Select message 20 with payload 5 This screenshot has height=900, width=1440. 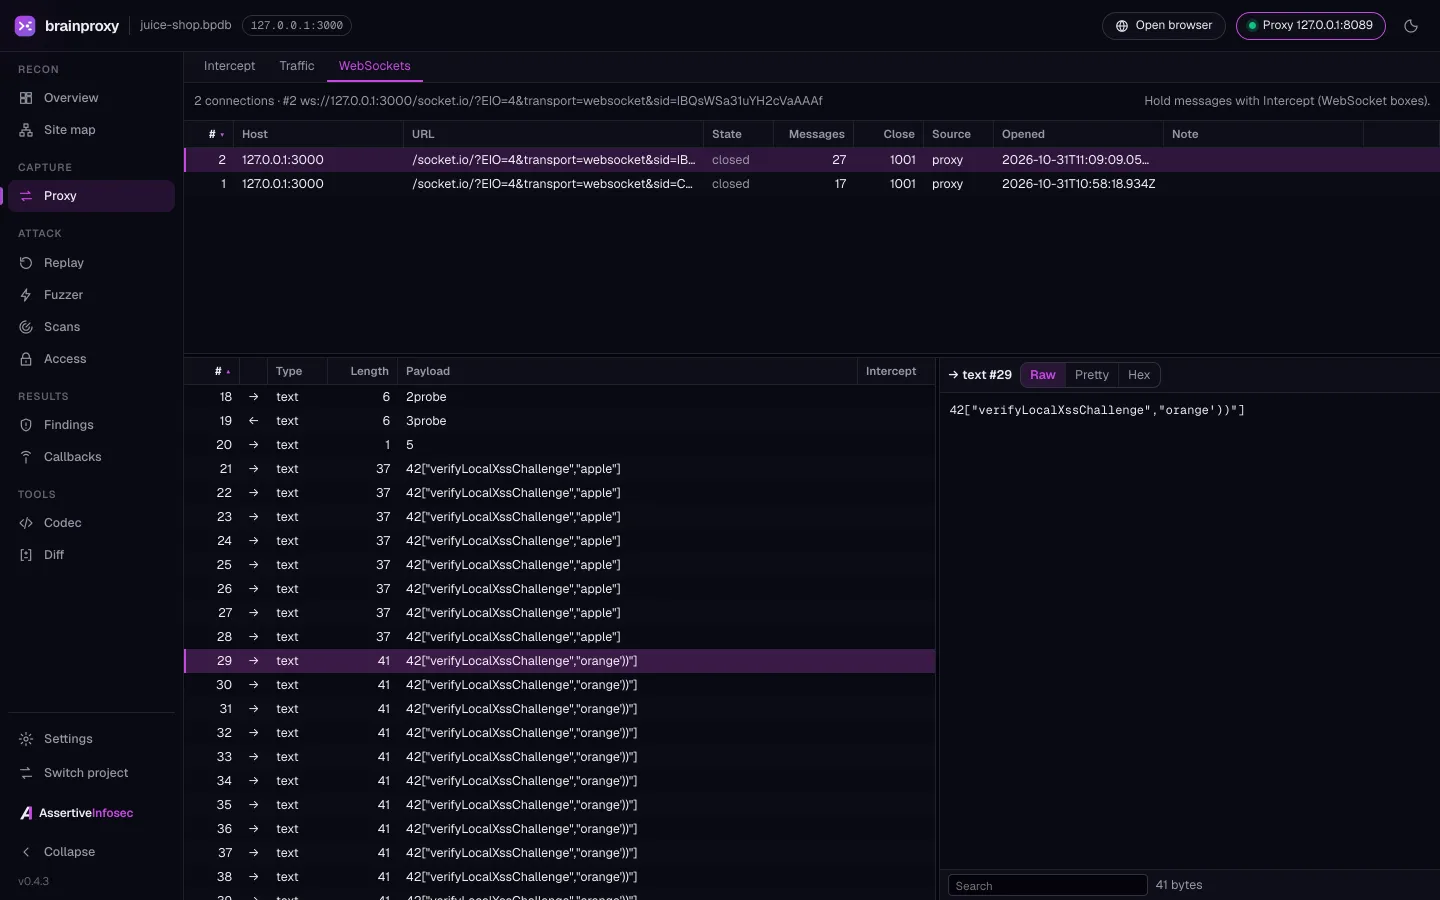pyautogui.click(x=559, y=445)
